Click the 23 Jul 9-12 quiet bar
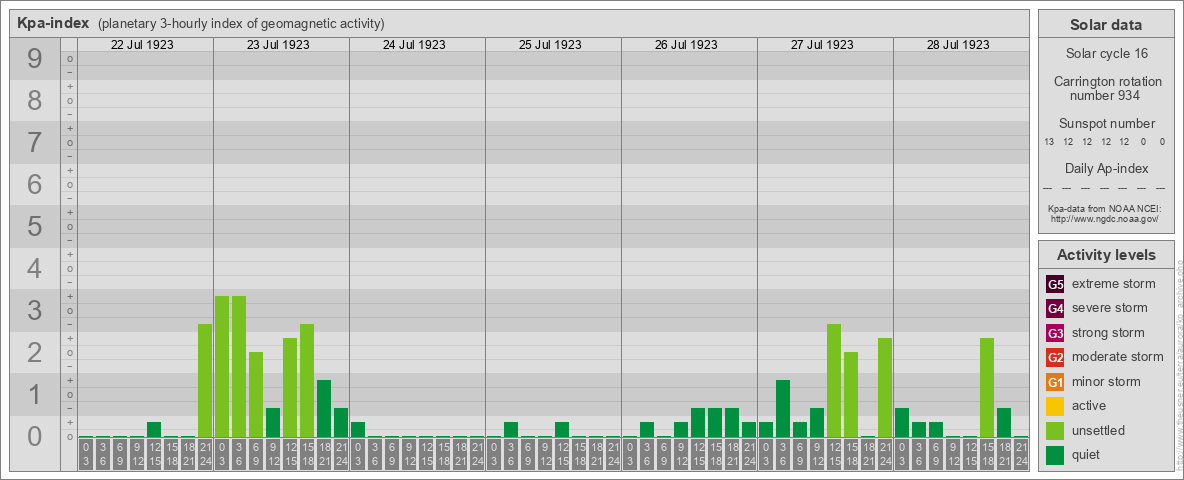Viewport: 1184px width, 480px height. [273, 423]
